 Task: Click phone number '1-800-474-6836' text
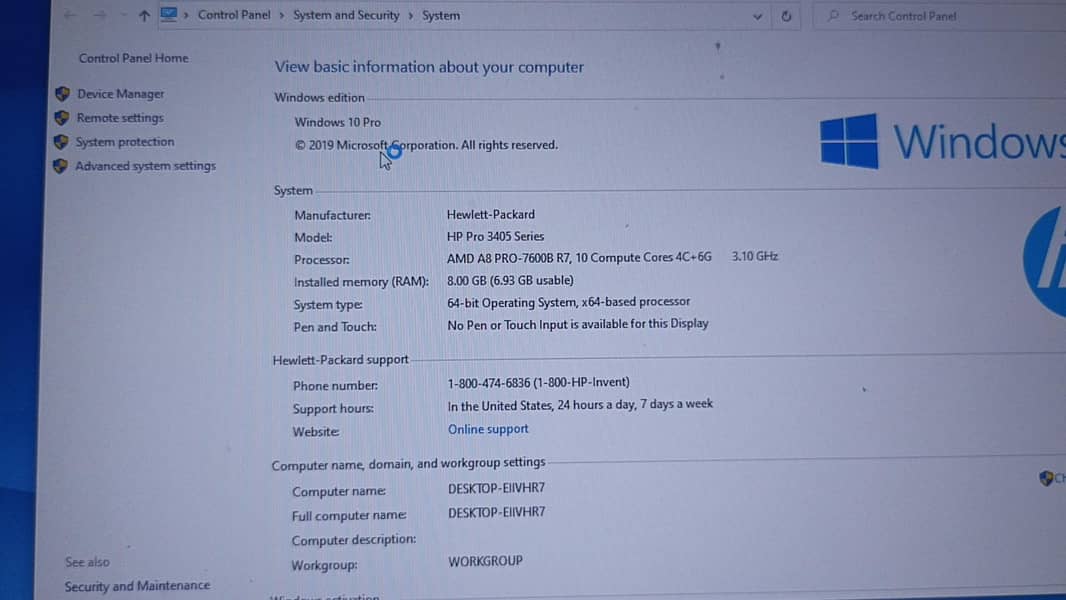click(x=538, y=383)
